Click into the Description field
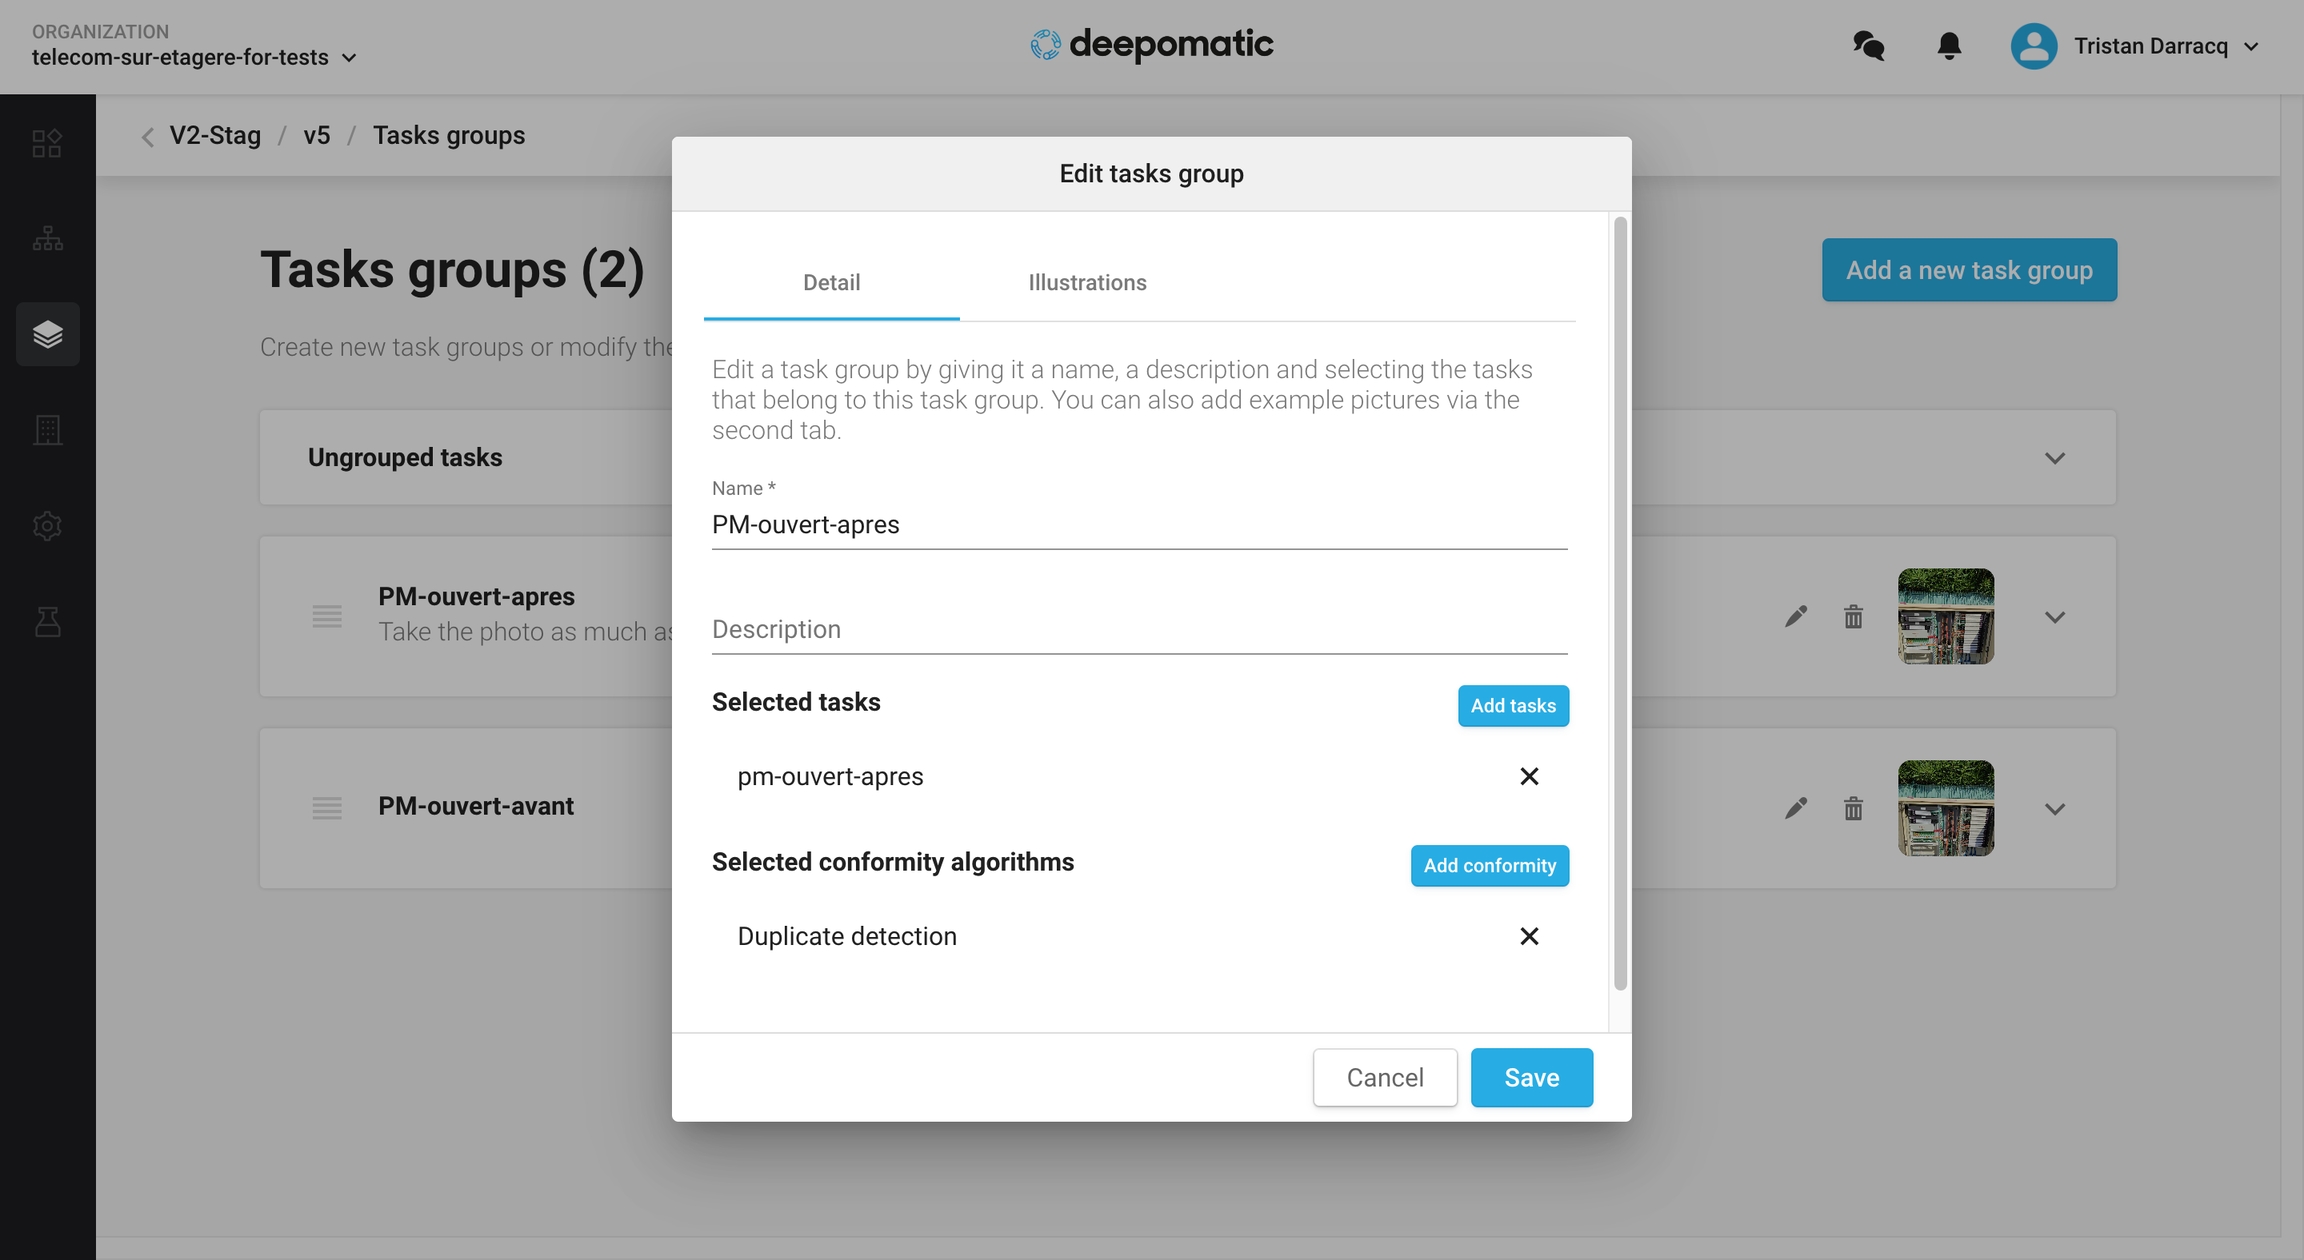The width and height of the screenshot is (2304, 1260). [x=1139, y=630]
